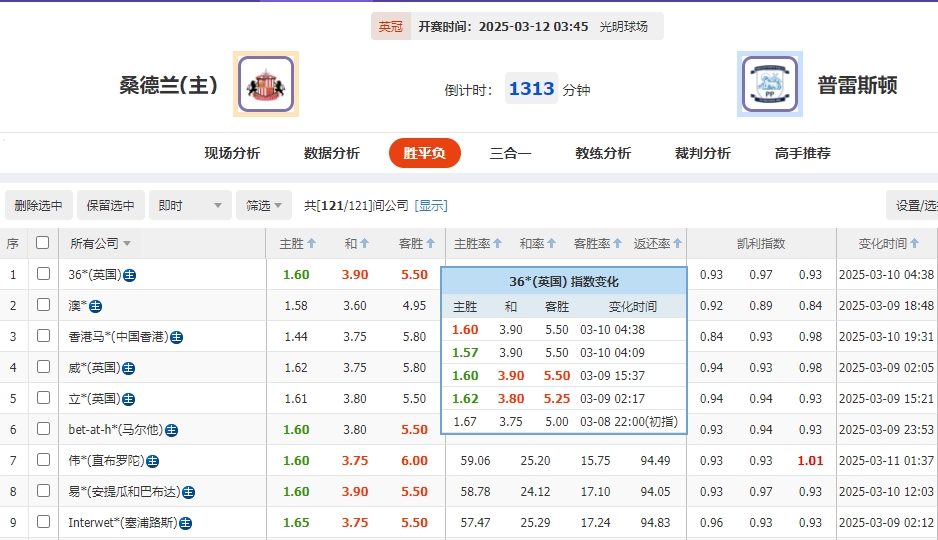
Task: Check the box for row 1 36*(英国)
Action: pyautogui.click(x=43, y=274)
